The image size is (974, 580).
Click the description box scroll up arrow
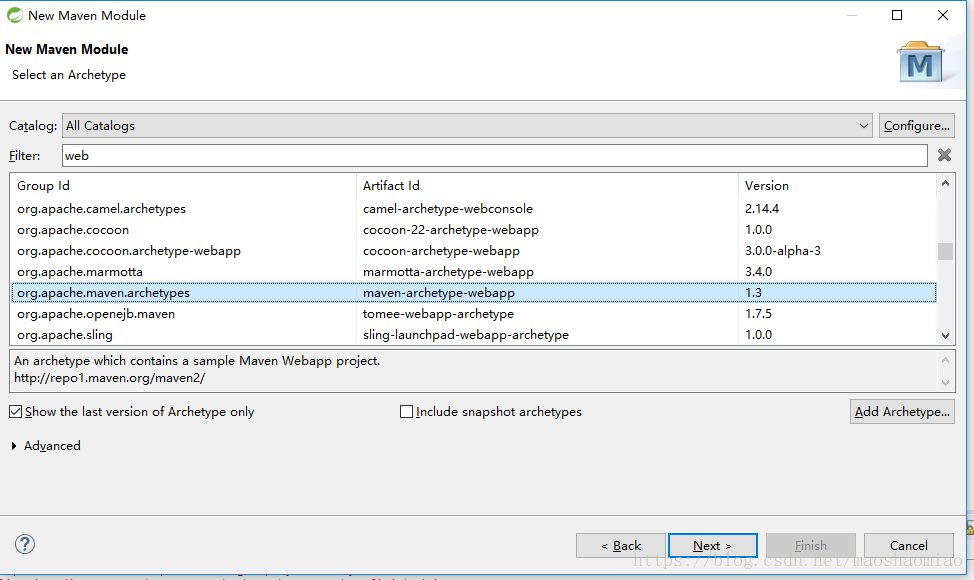coord(945,360)
